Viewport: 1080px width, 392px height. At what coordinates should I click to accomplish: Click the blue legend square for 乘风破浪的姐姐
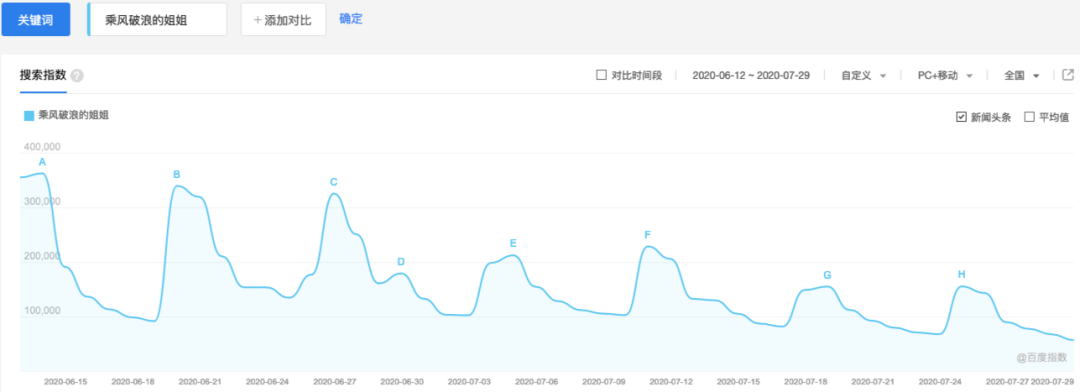[29, 116]
